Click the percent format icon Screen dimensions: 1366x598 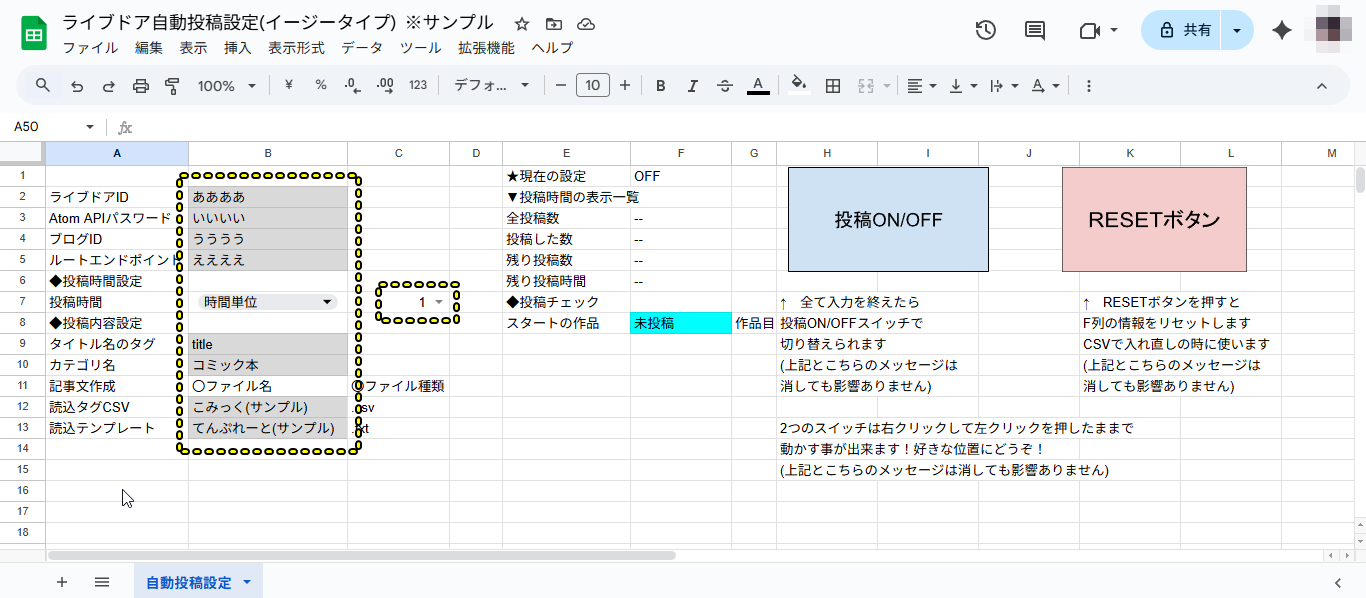click(x=319, y=86)
